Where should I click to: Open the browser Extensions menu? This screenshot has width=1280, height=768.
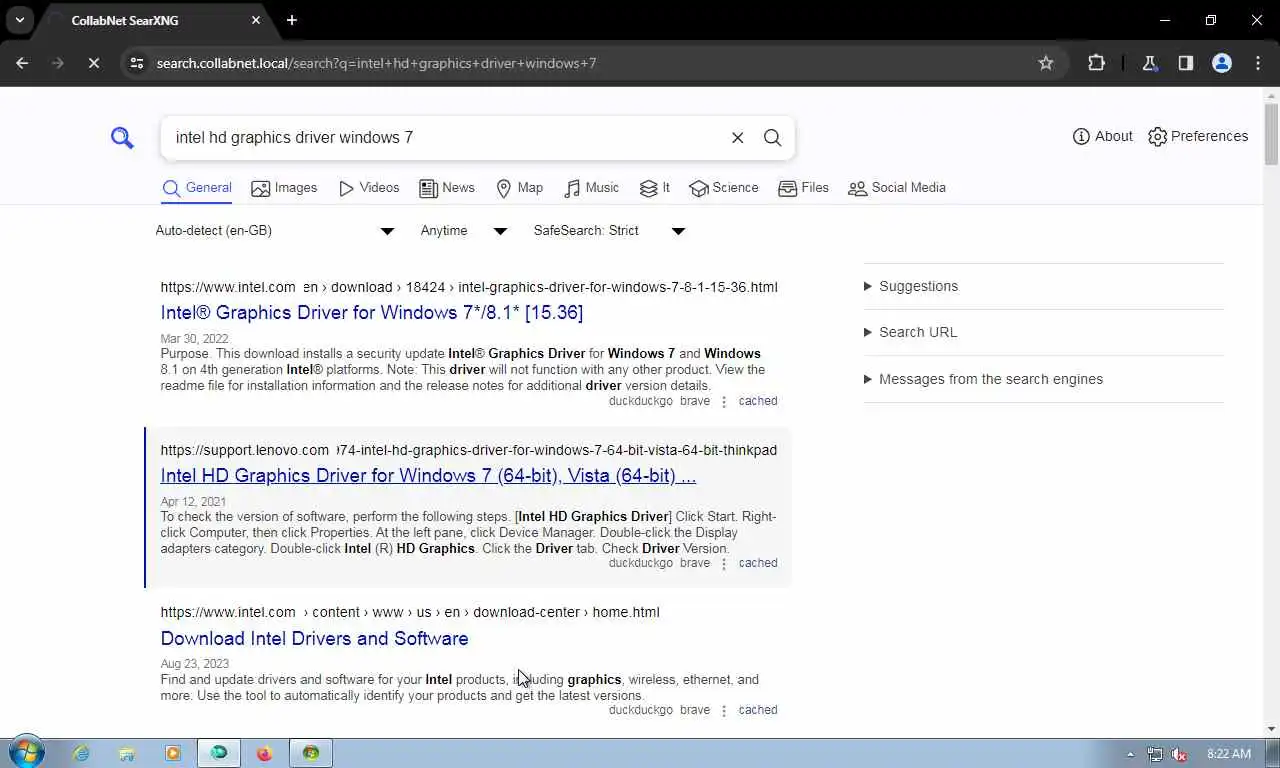1096,63
